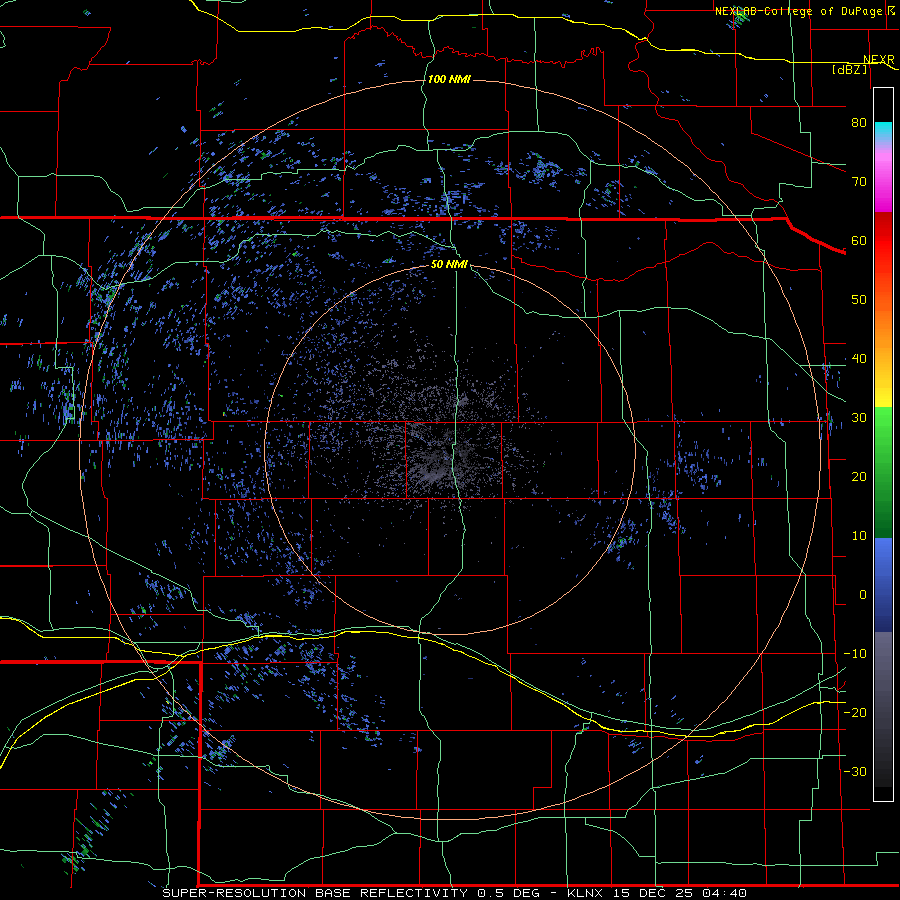This screenshot has height=900, width=900.
Task: Click the -10 dBZ scale value
Action: [x=855, y=654]
